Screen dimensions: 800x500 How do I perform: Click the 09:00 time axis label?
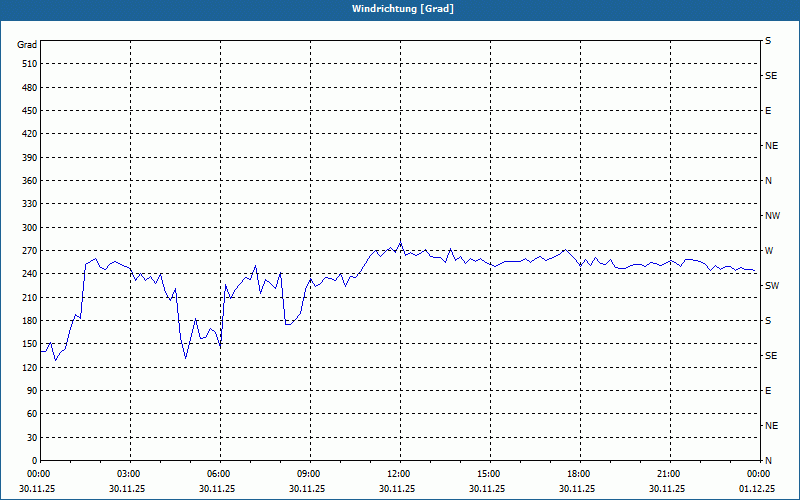[x=310, y=474]
